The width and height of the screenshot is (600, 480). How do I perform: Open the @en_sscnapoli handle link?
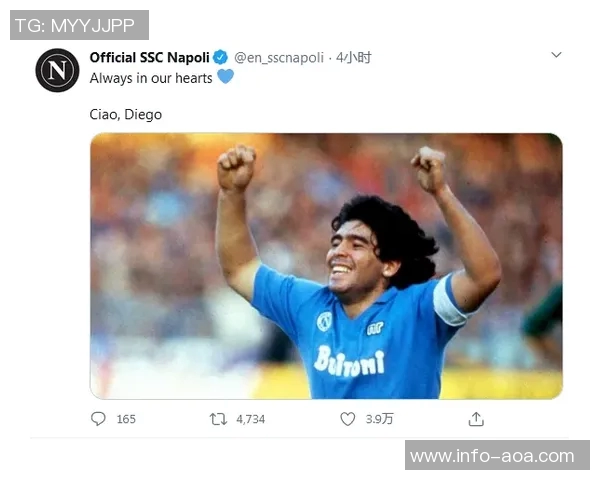pos(279,58)
